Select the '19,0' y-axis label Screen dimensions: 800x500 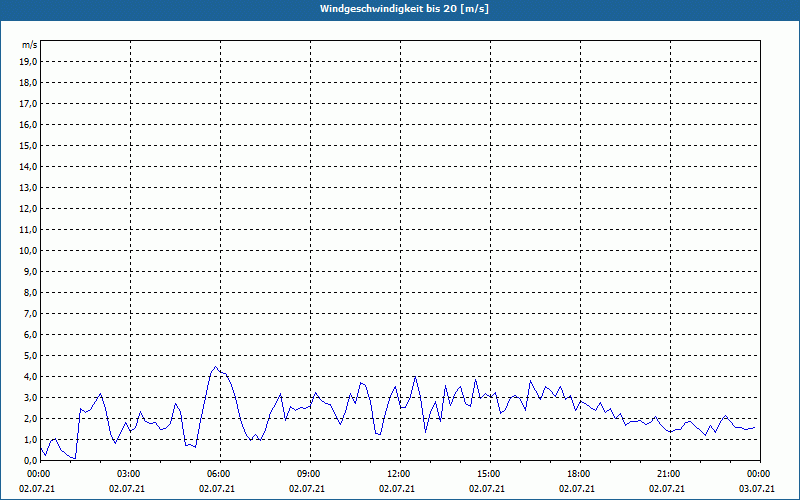pos(28,62)
